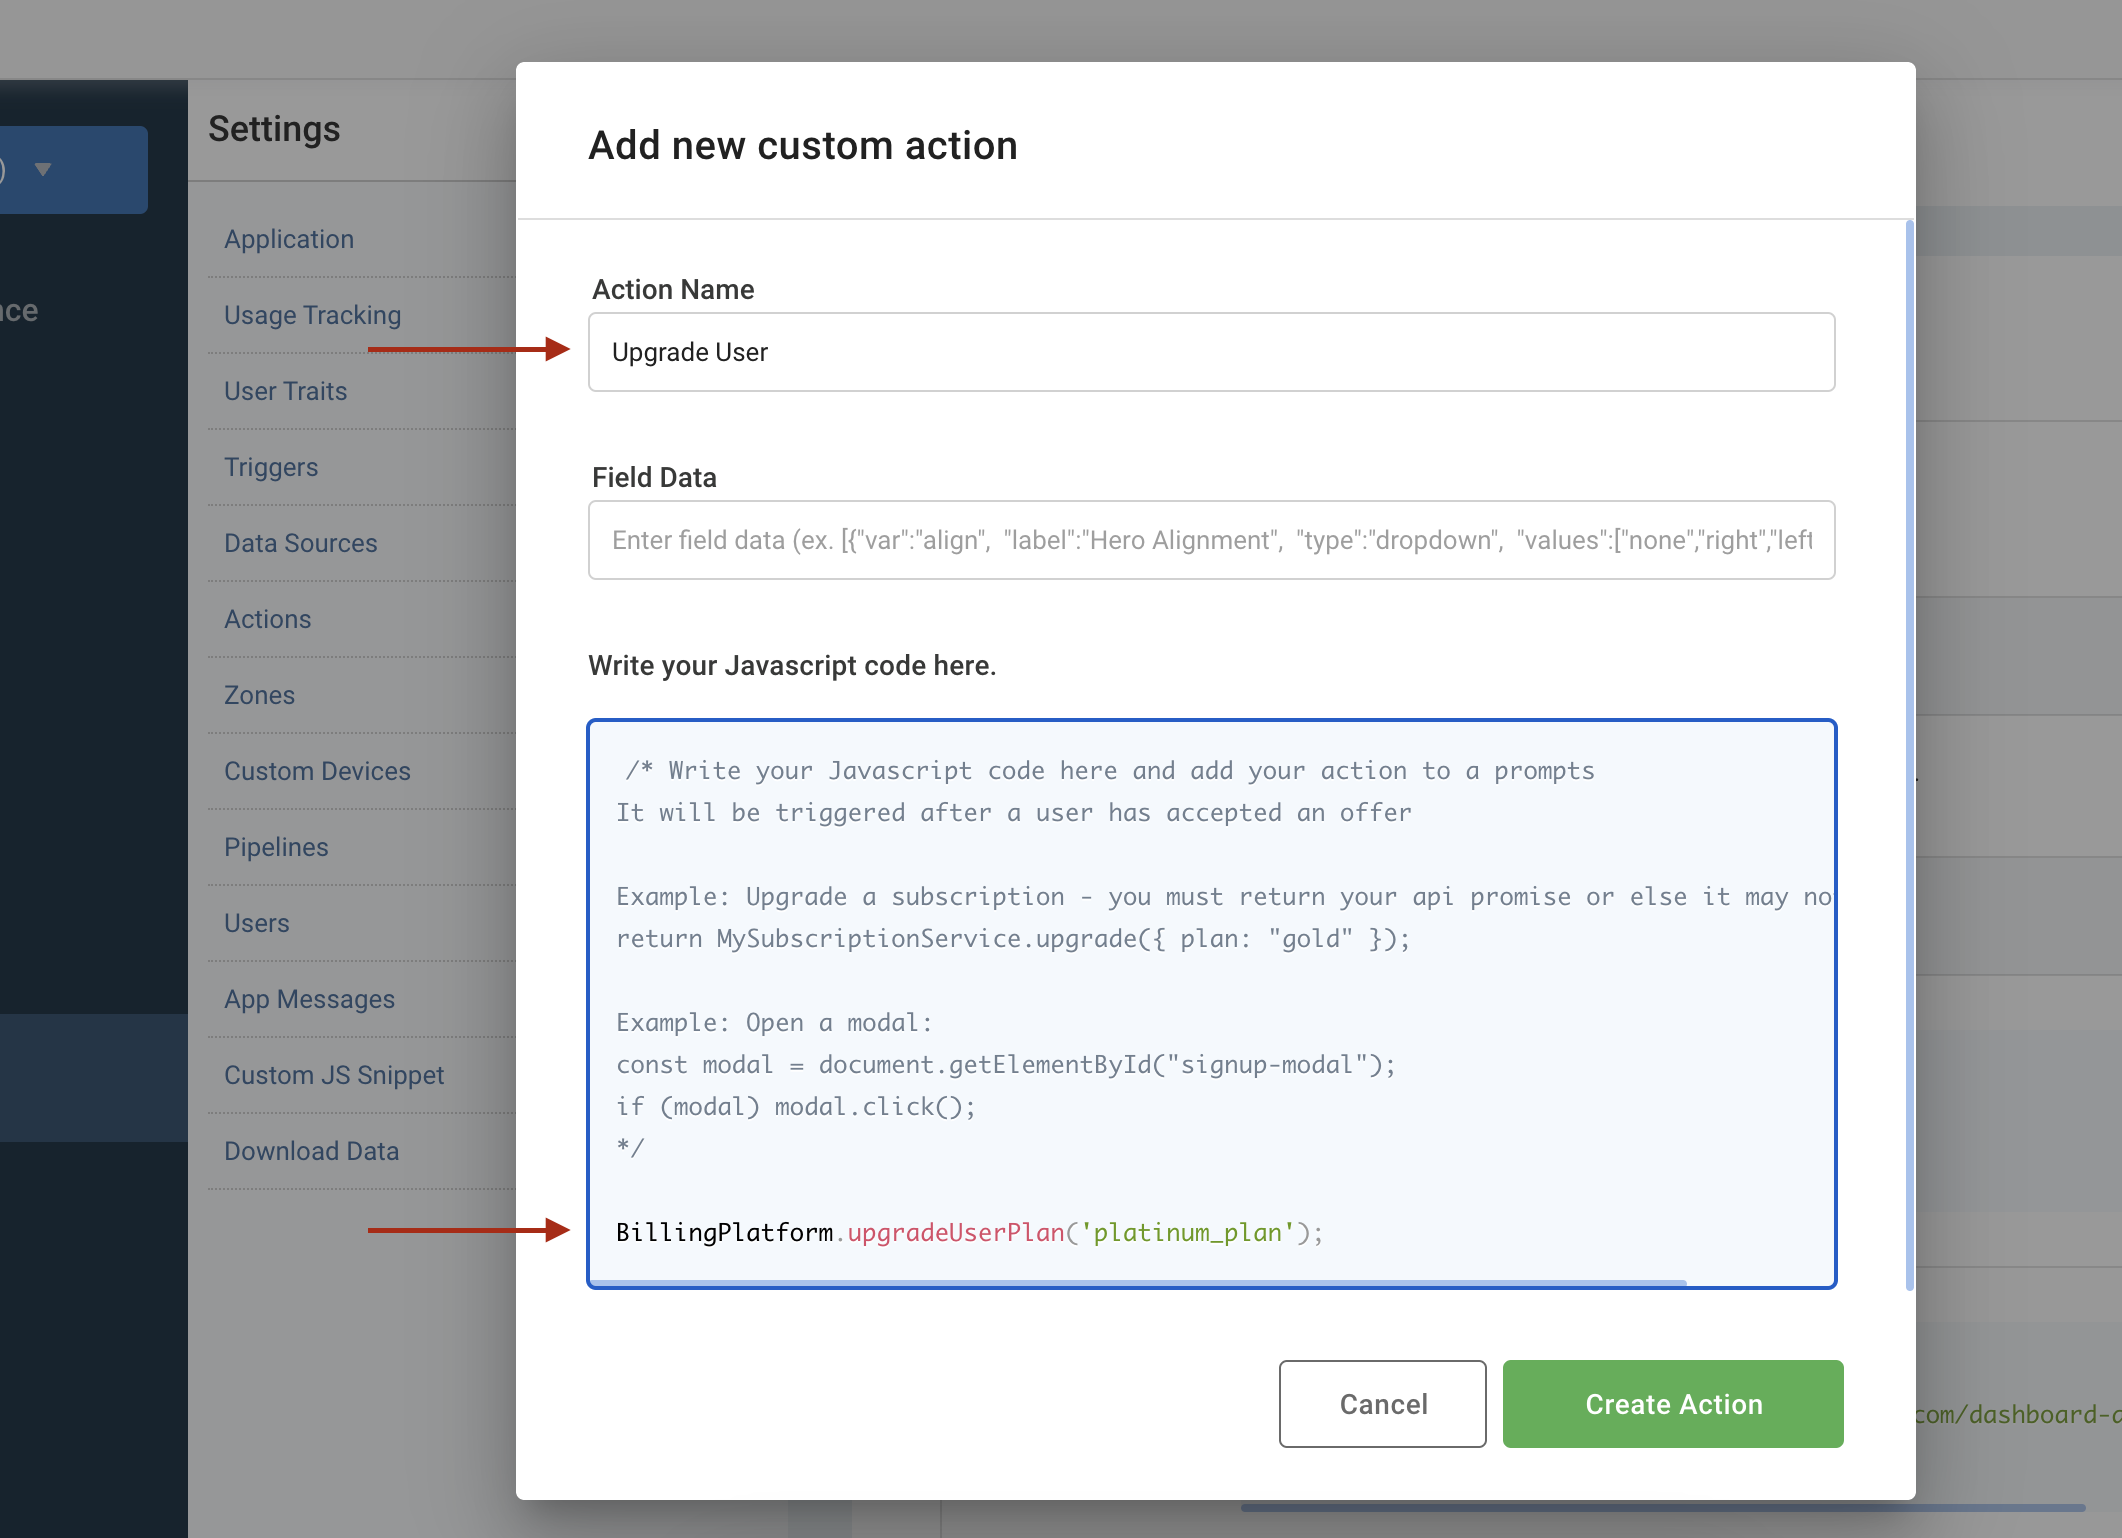Open Application settings menu item
The width and height of the screenshot is (2122, 1538).
289,239
